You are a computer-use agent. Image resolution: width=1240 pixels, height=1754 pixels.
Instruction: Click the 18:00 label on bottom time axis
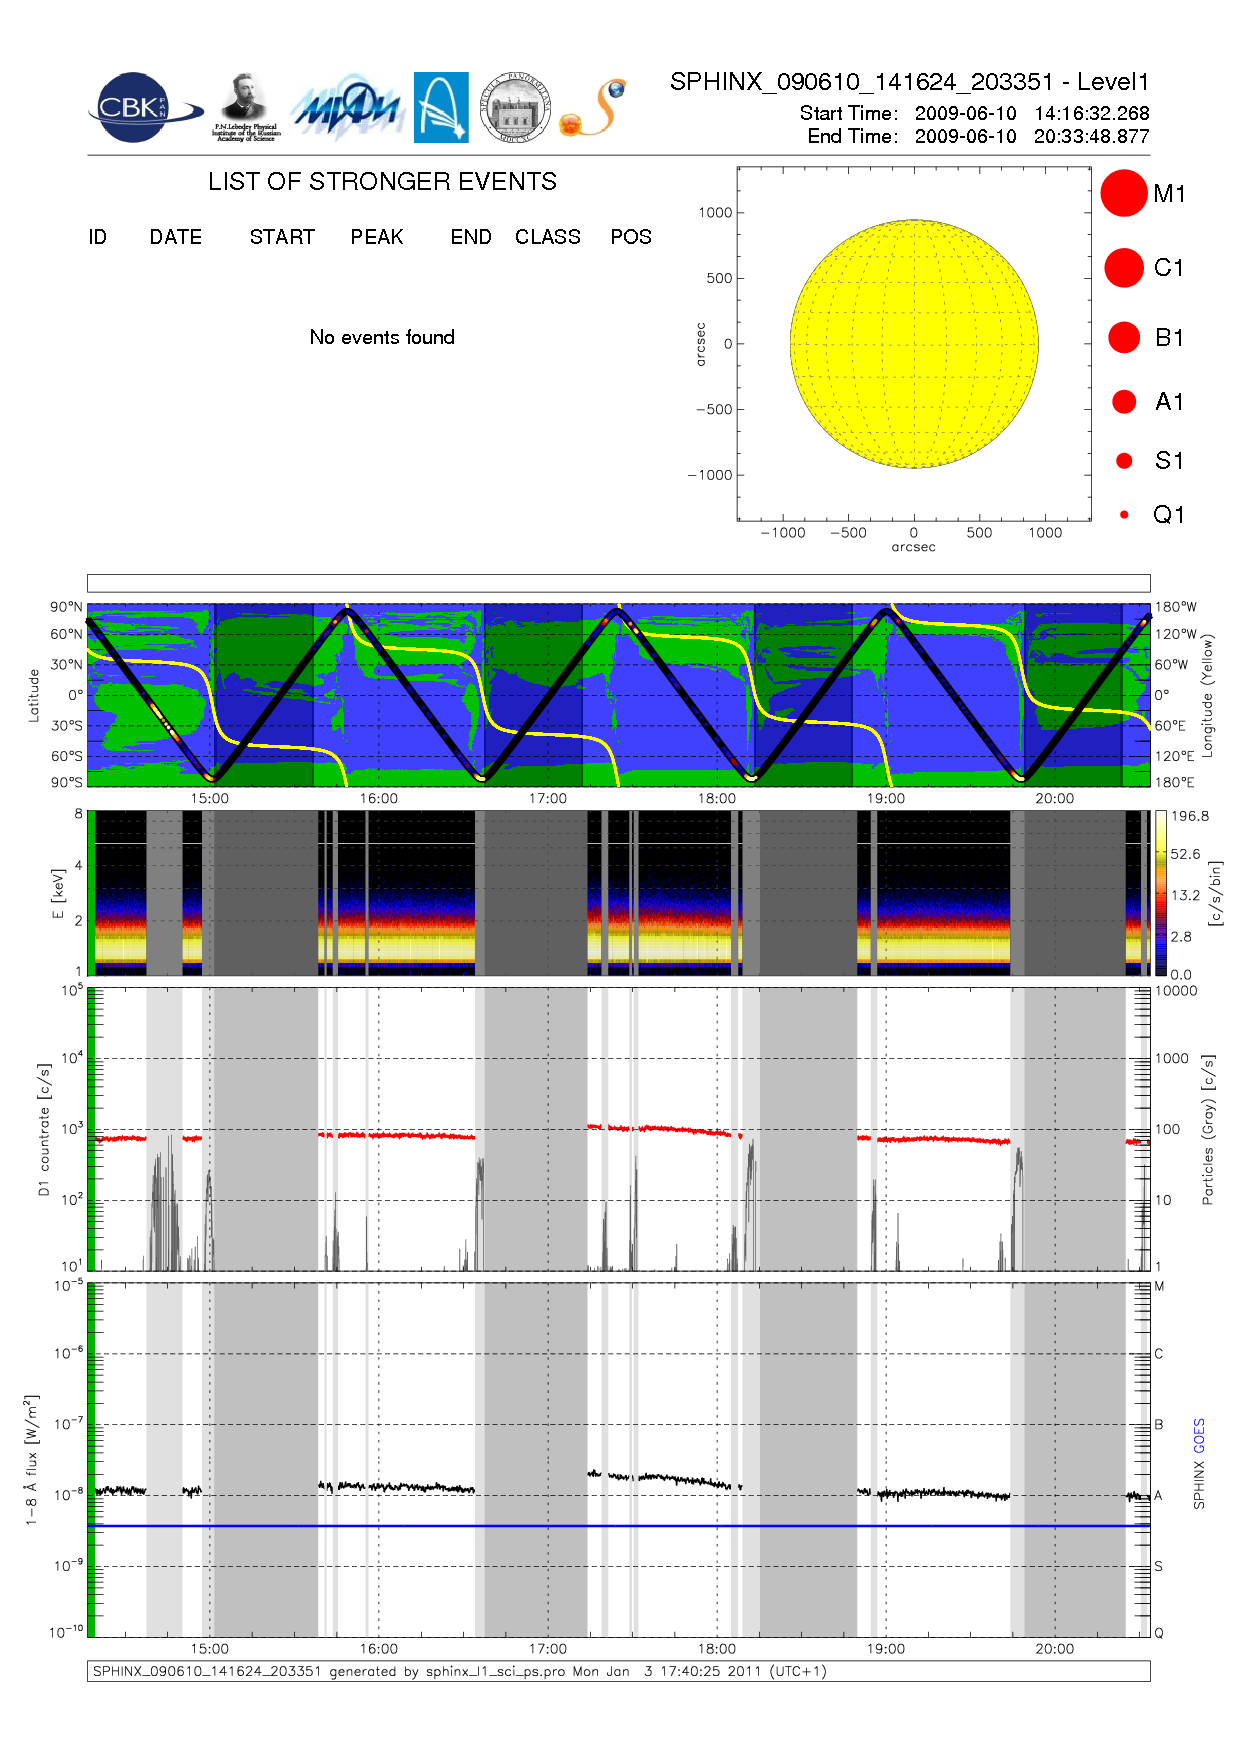pyautogui.click(x=717, y=1649)
